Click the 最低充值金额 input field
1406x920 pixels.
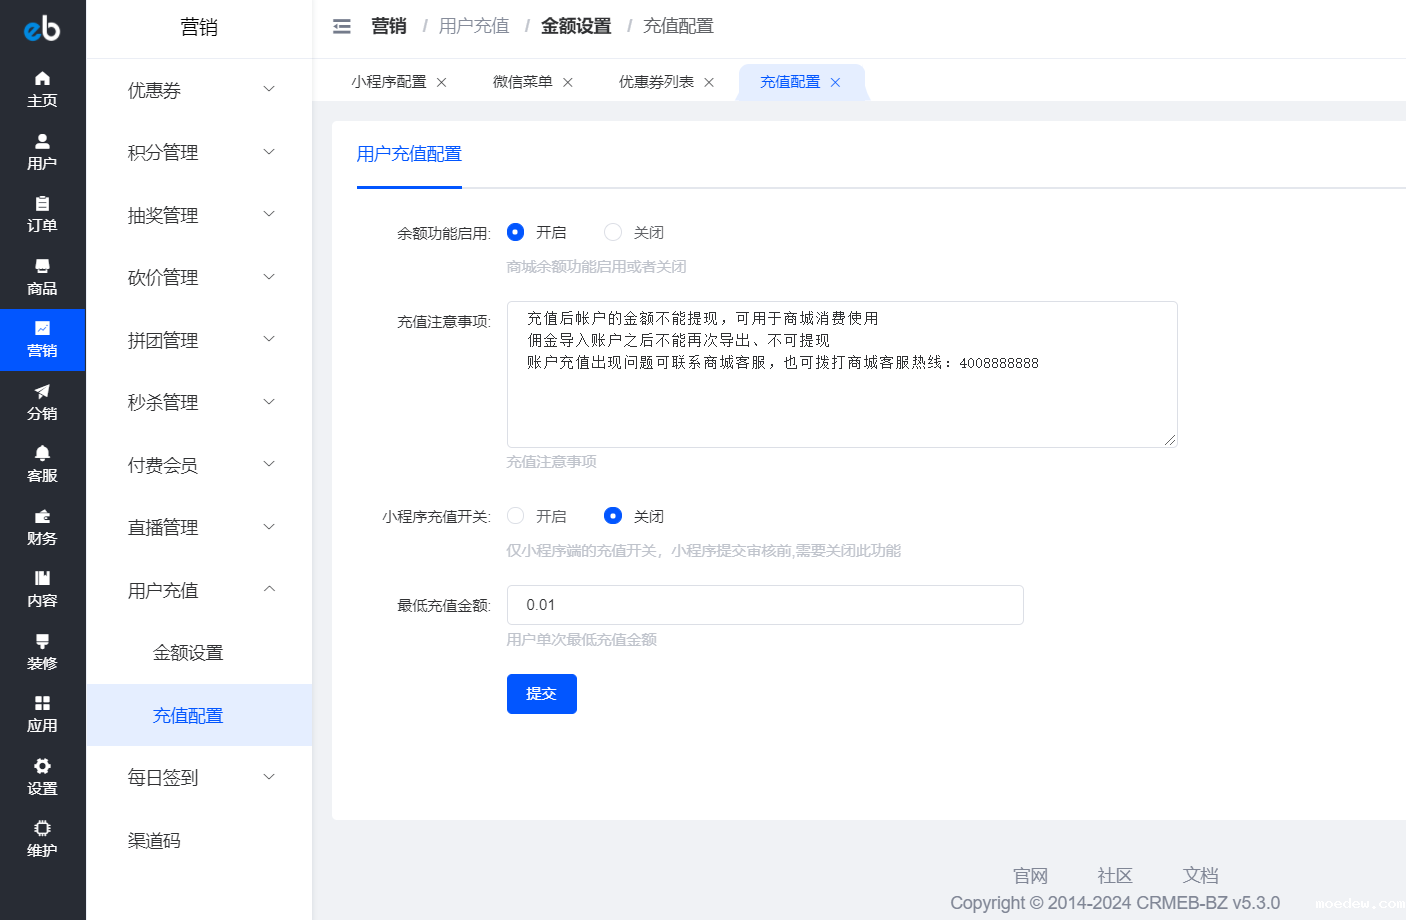point(764,605)
